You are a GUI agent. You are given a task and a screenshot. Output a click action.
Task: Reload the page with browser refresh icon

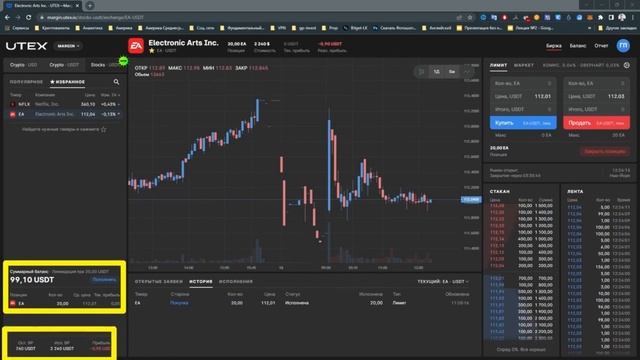(x=29, y=18)
